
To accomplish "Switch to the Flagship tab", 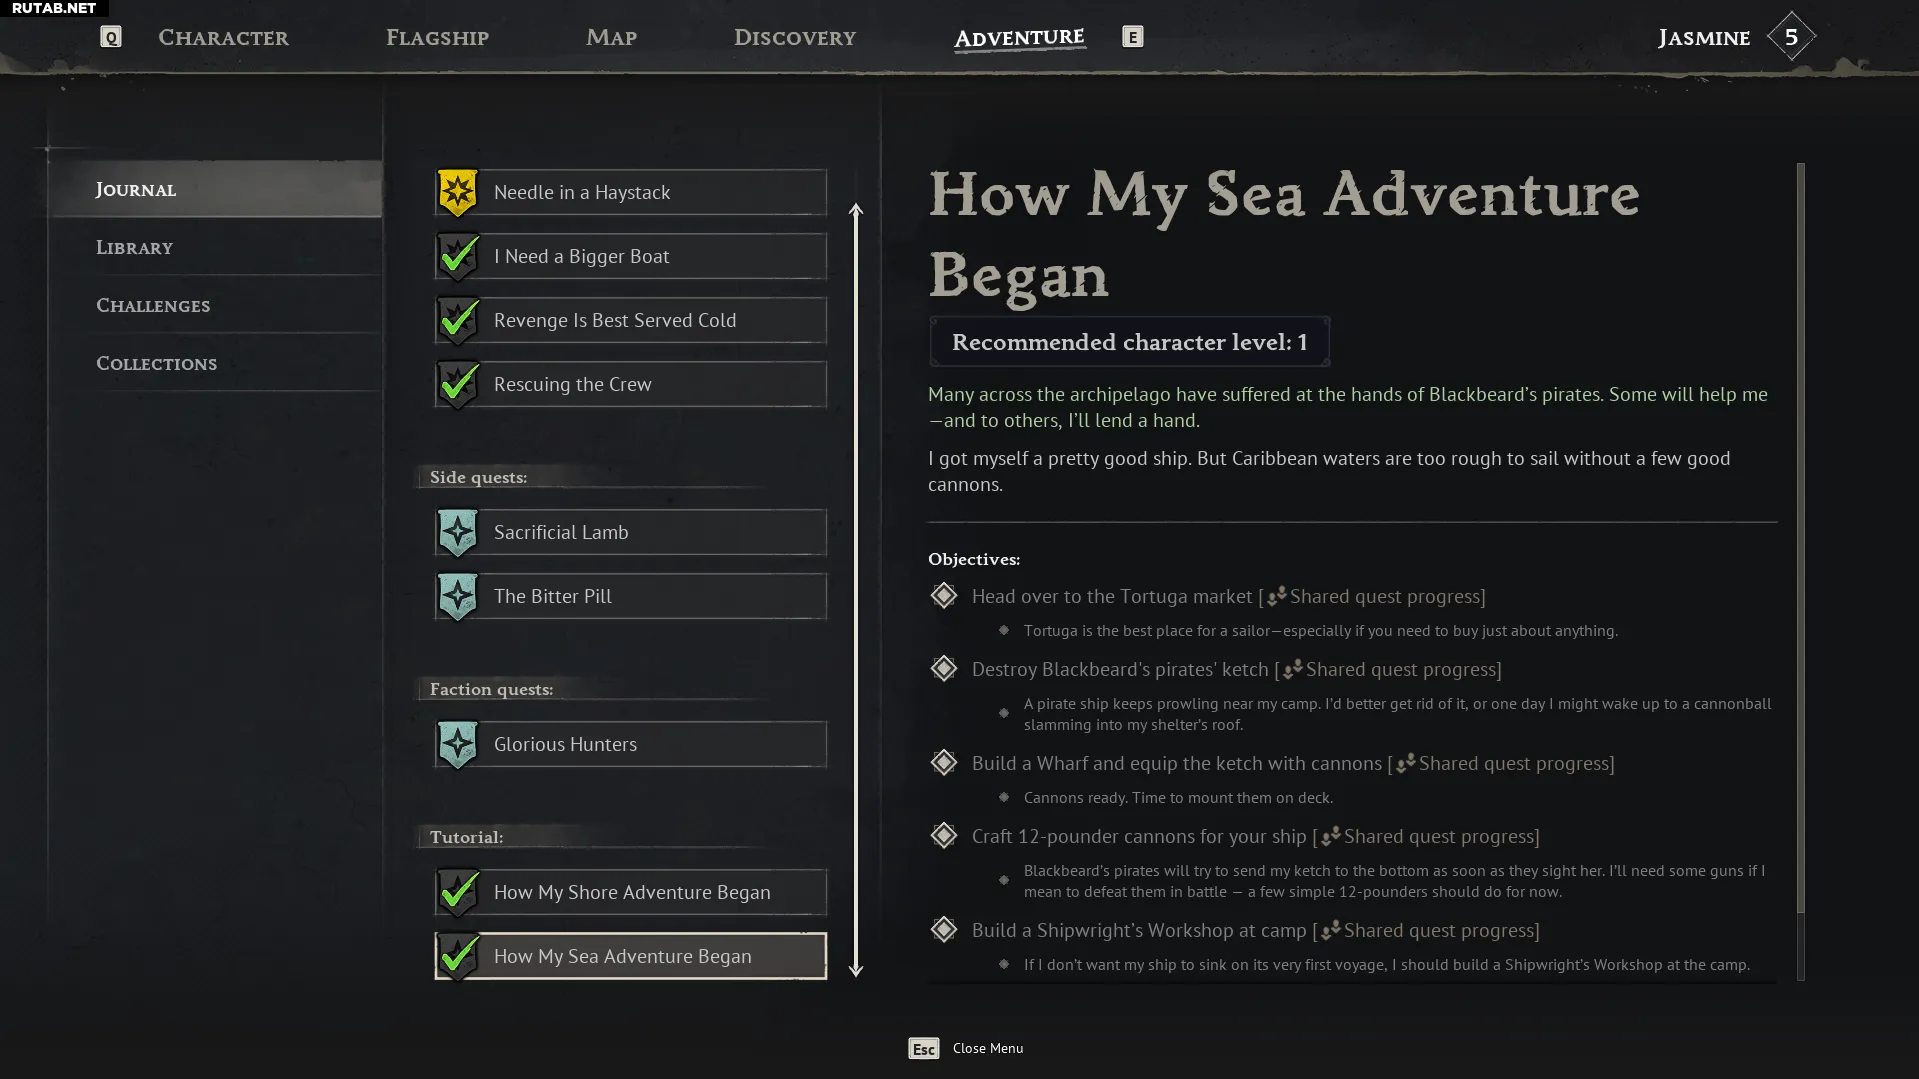I will pyautogui.click(x=437, y=38).
